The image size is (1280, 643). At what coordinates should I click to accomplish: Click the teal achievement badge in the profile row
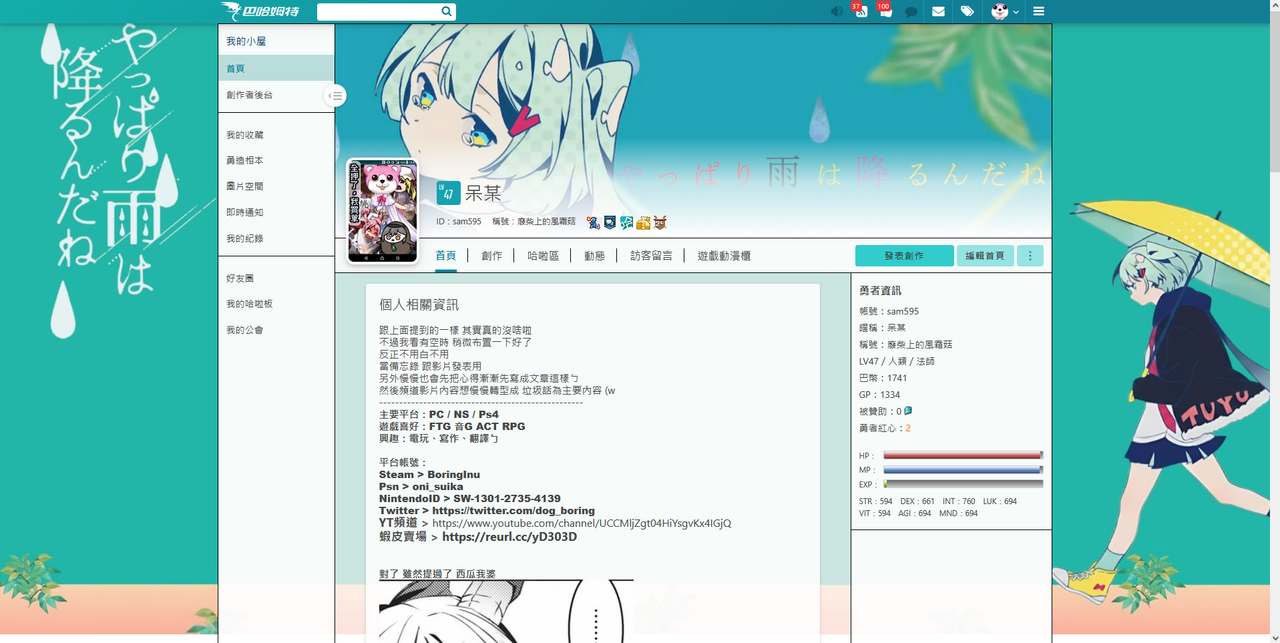(626, 222)
